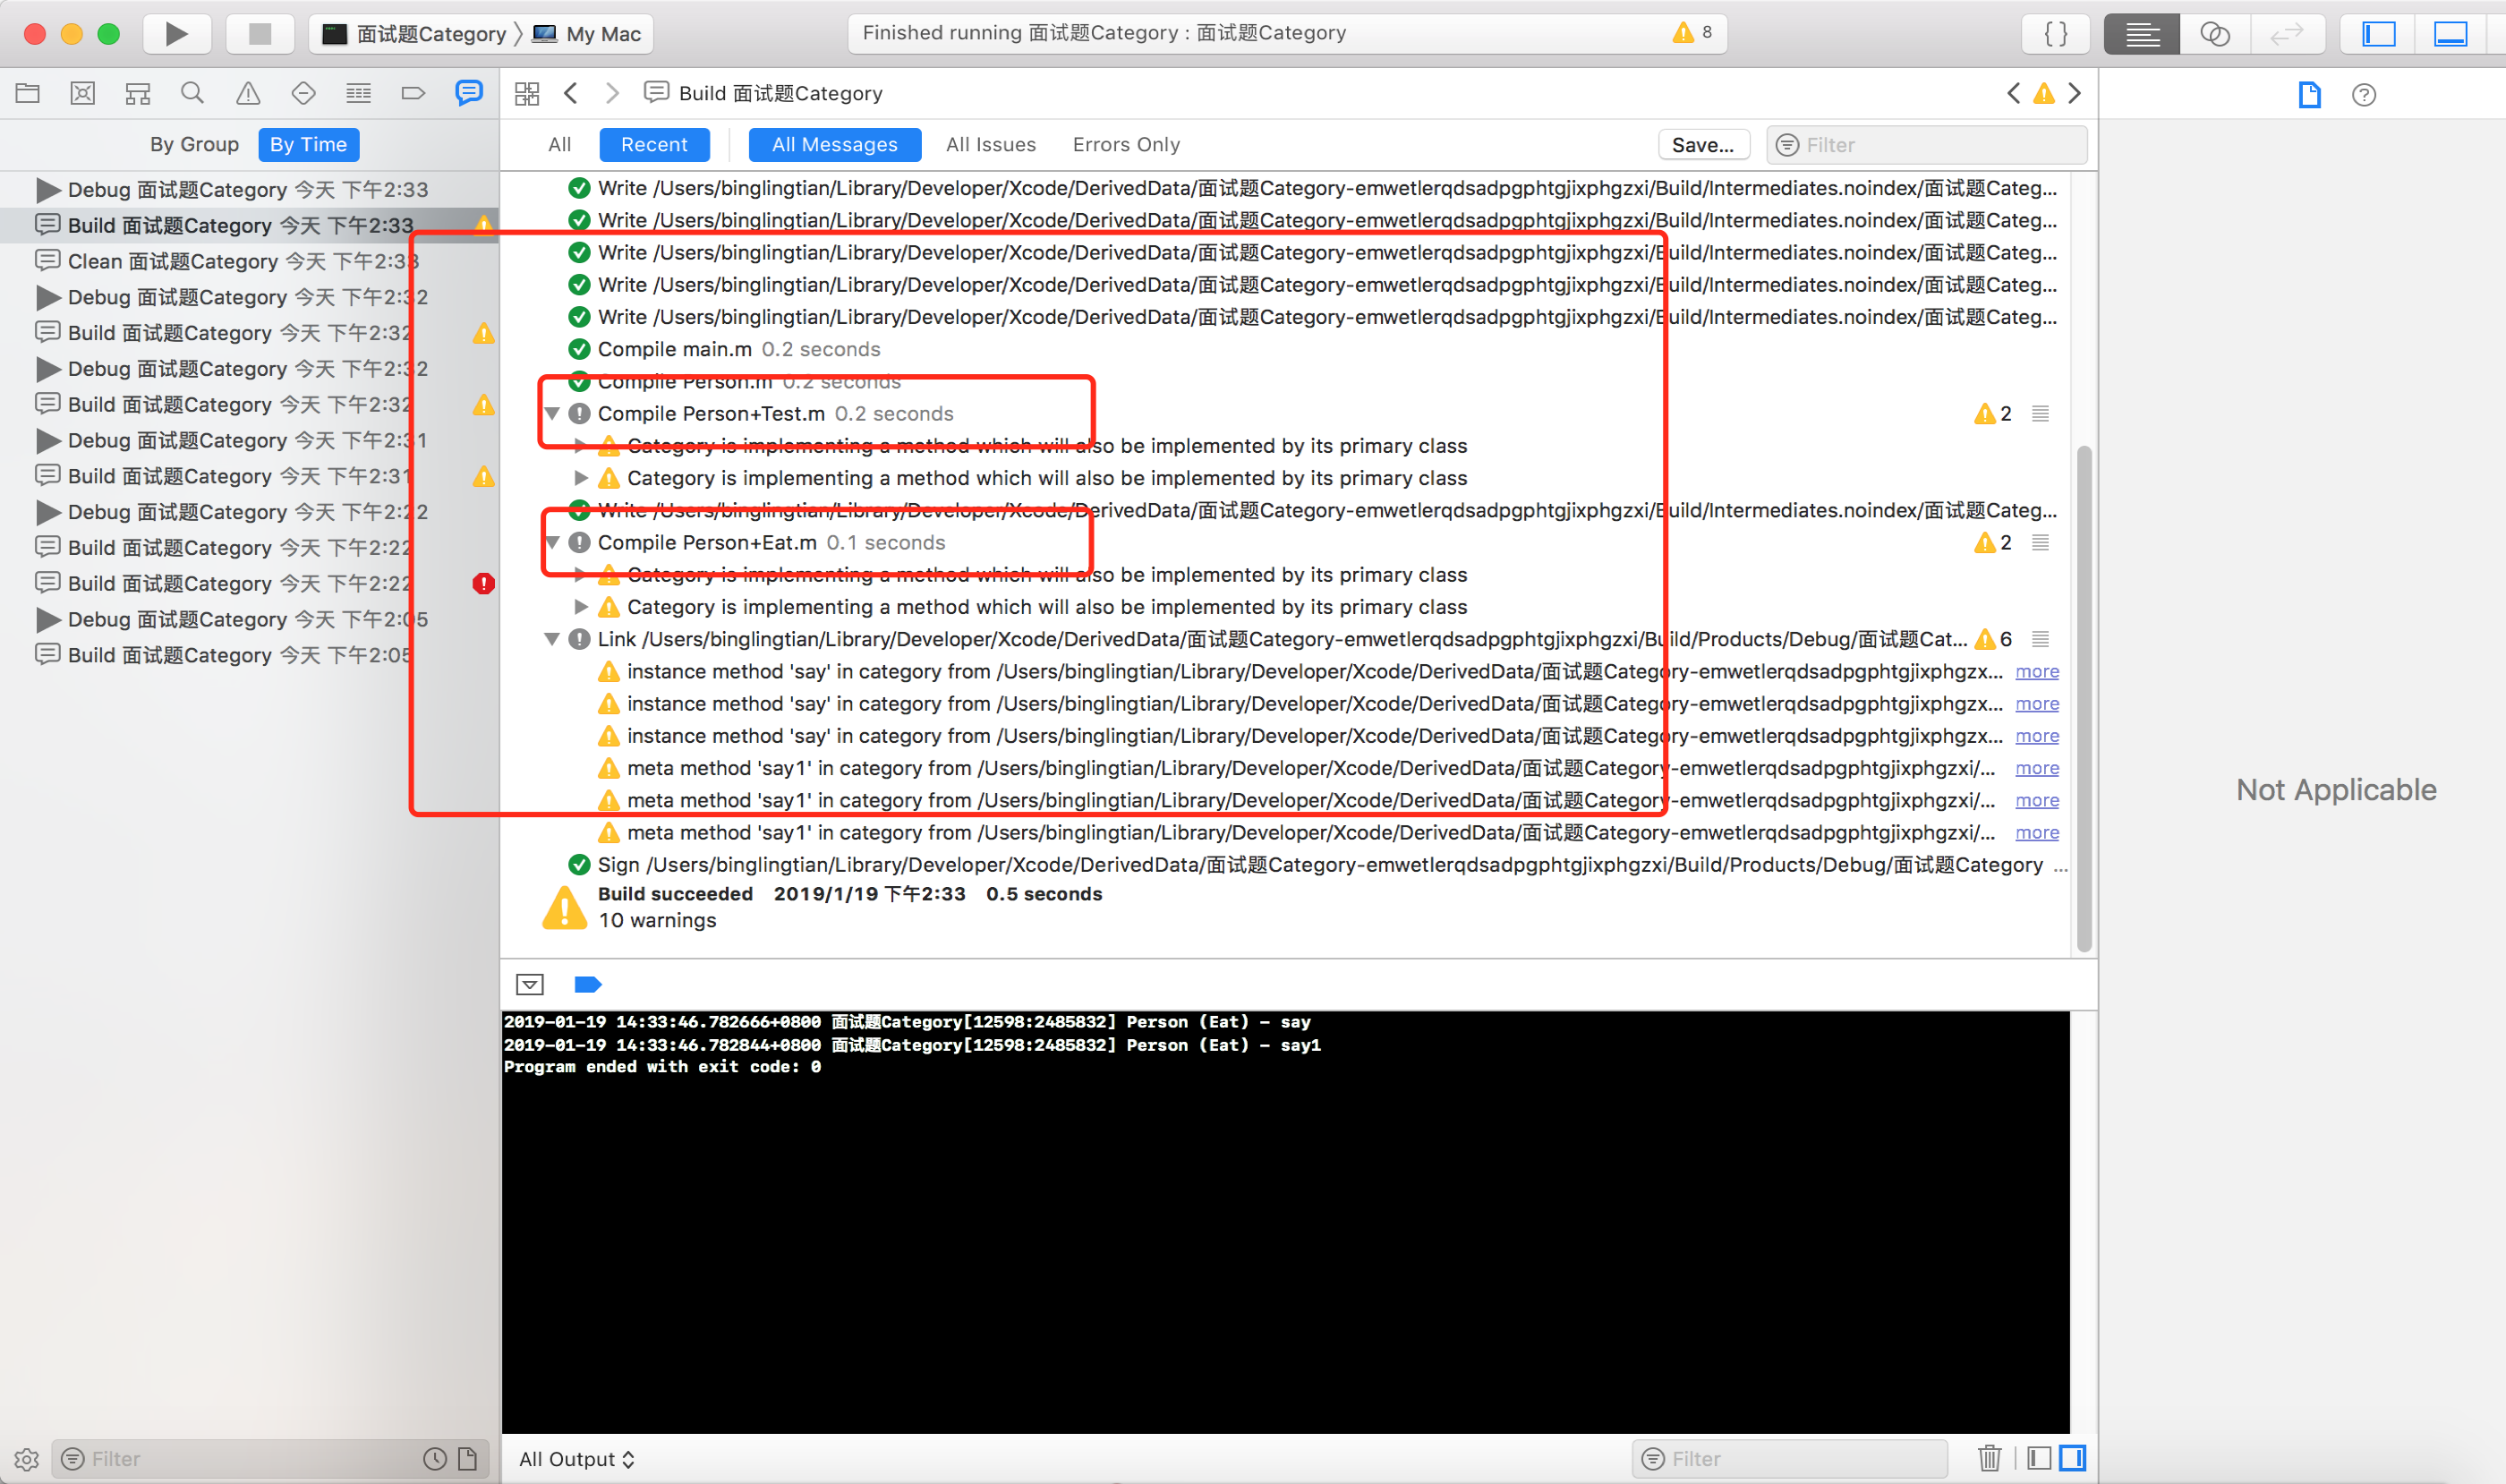Viewport: 2506px width, 1484px height.
Task: Click the Save... button
Action: click(1703, 144)
